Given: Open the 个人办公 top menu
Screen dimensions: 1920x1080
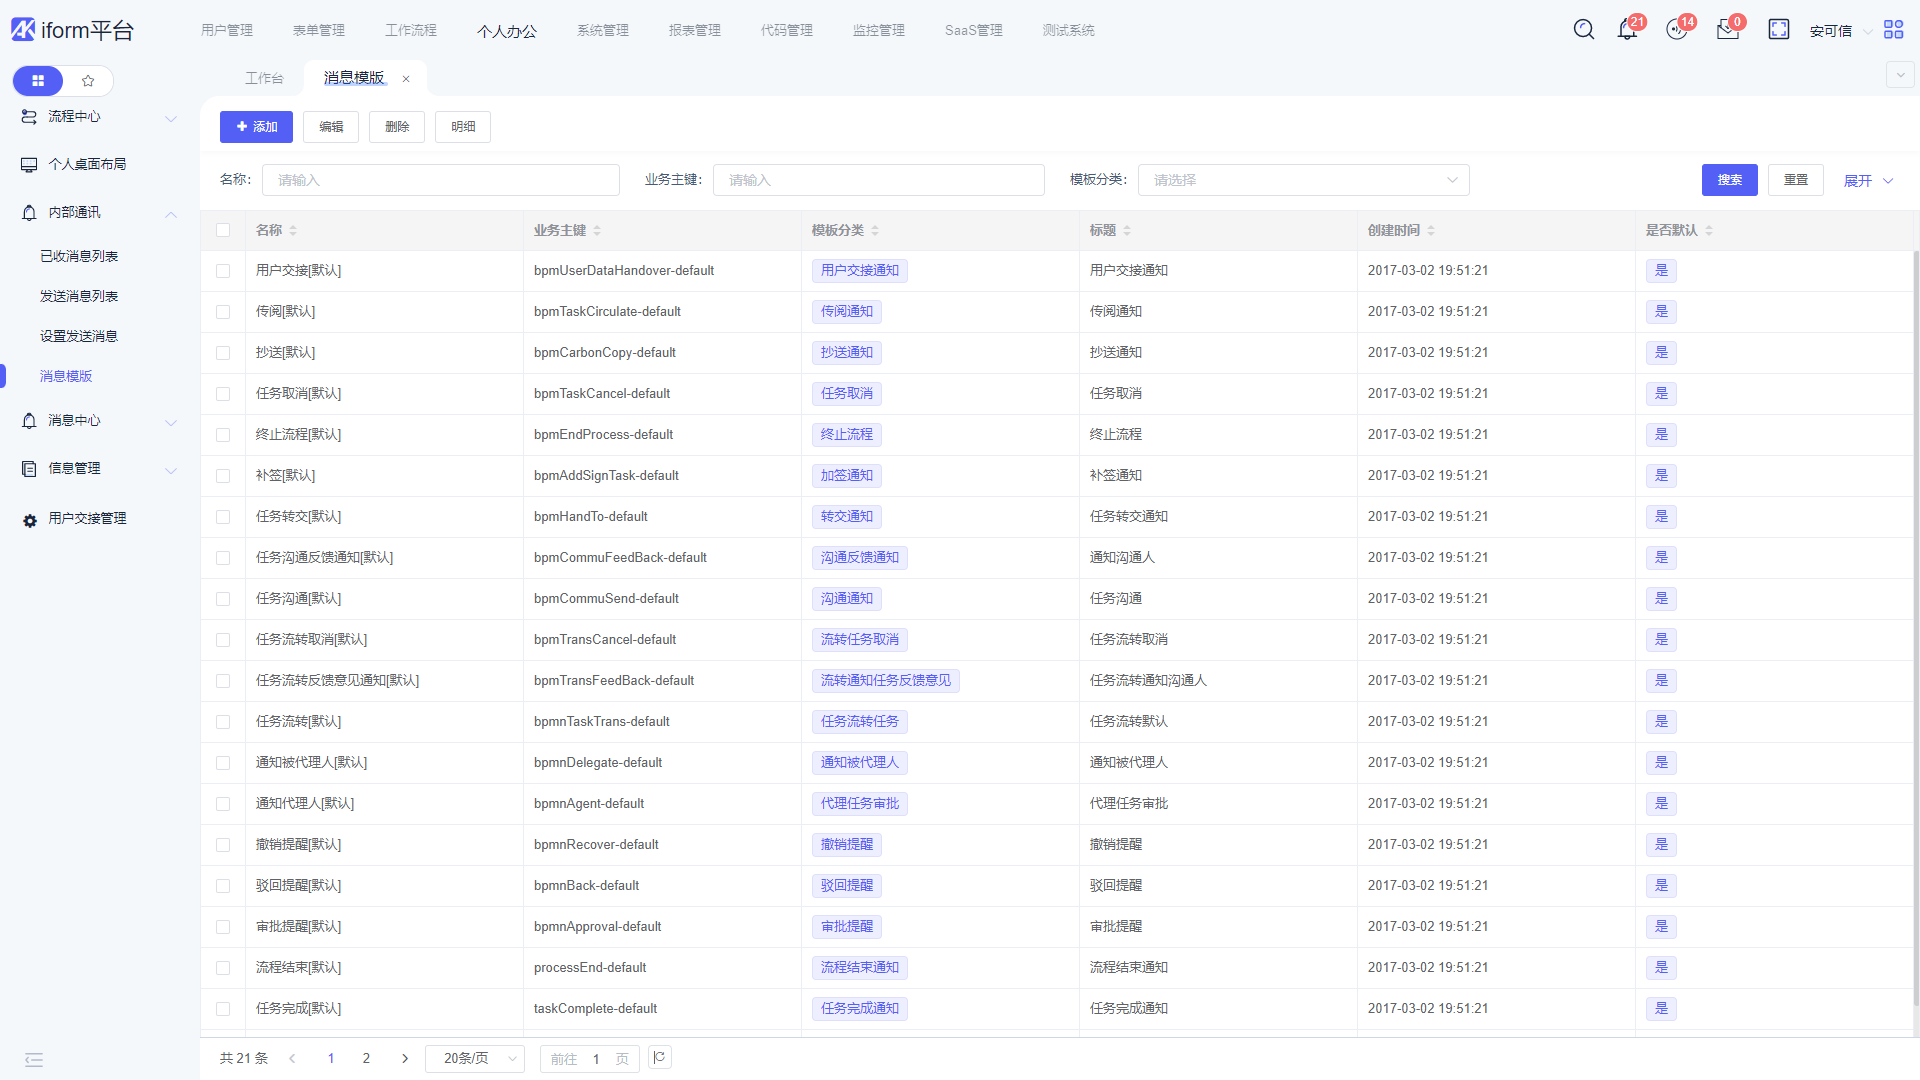Looking at the screenshot, I should [507, 31].
